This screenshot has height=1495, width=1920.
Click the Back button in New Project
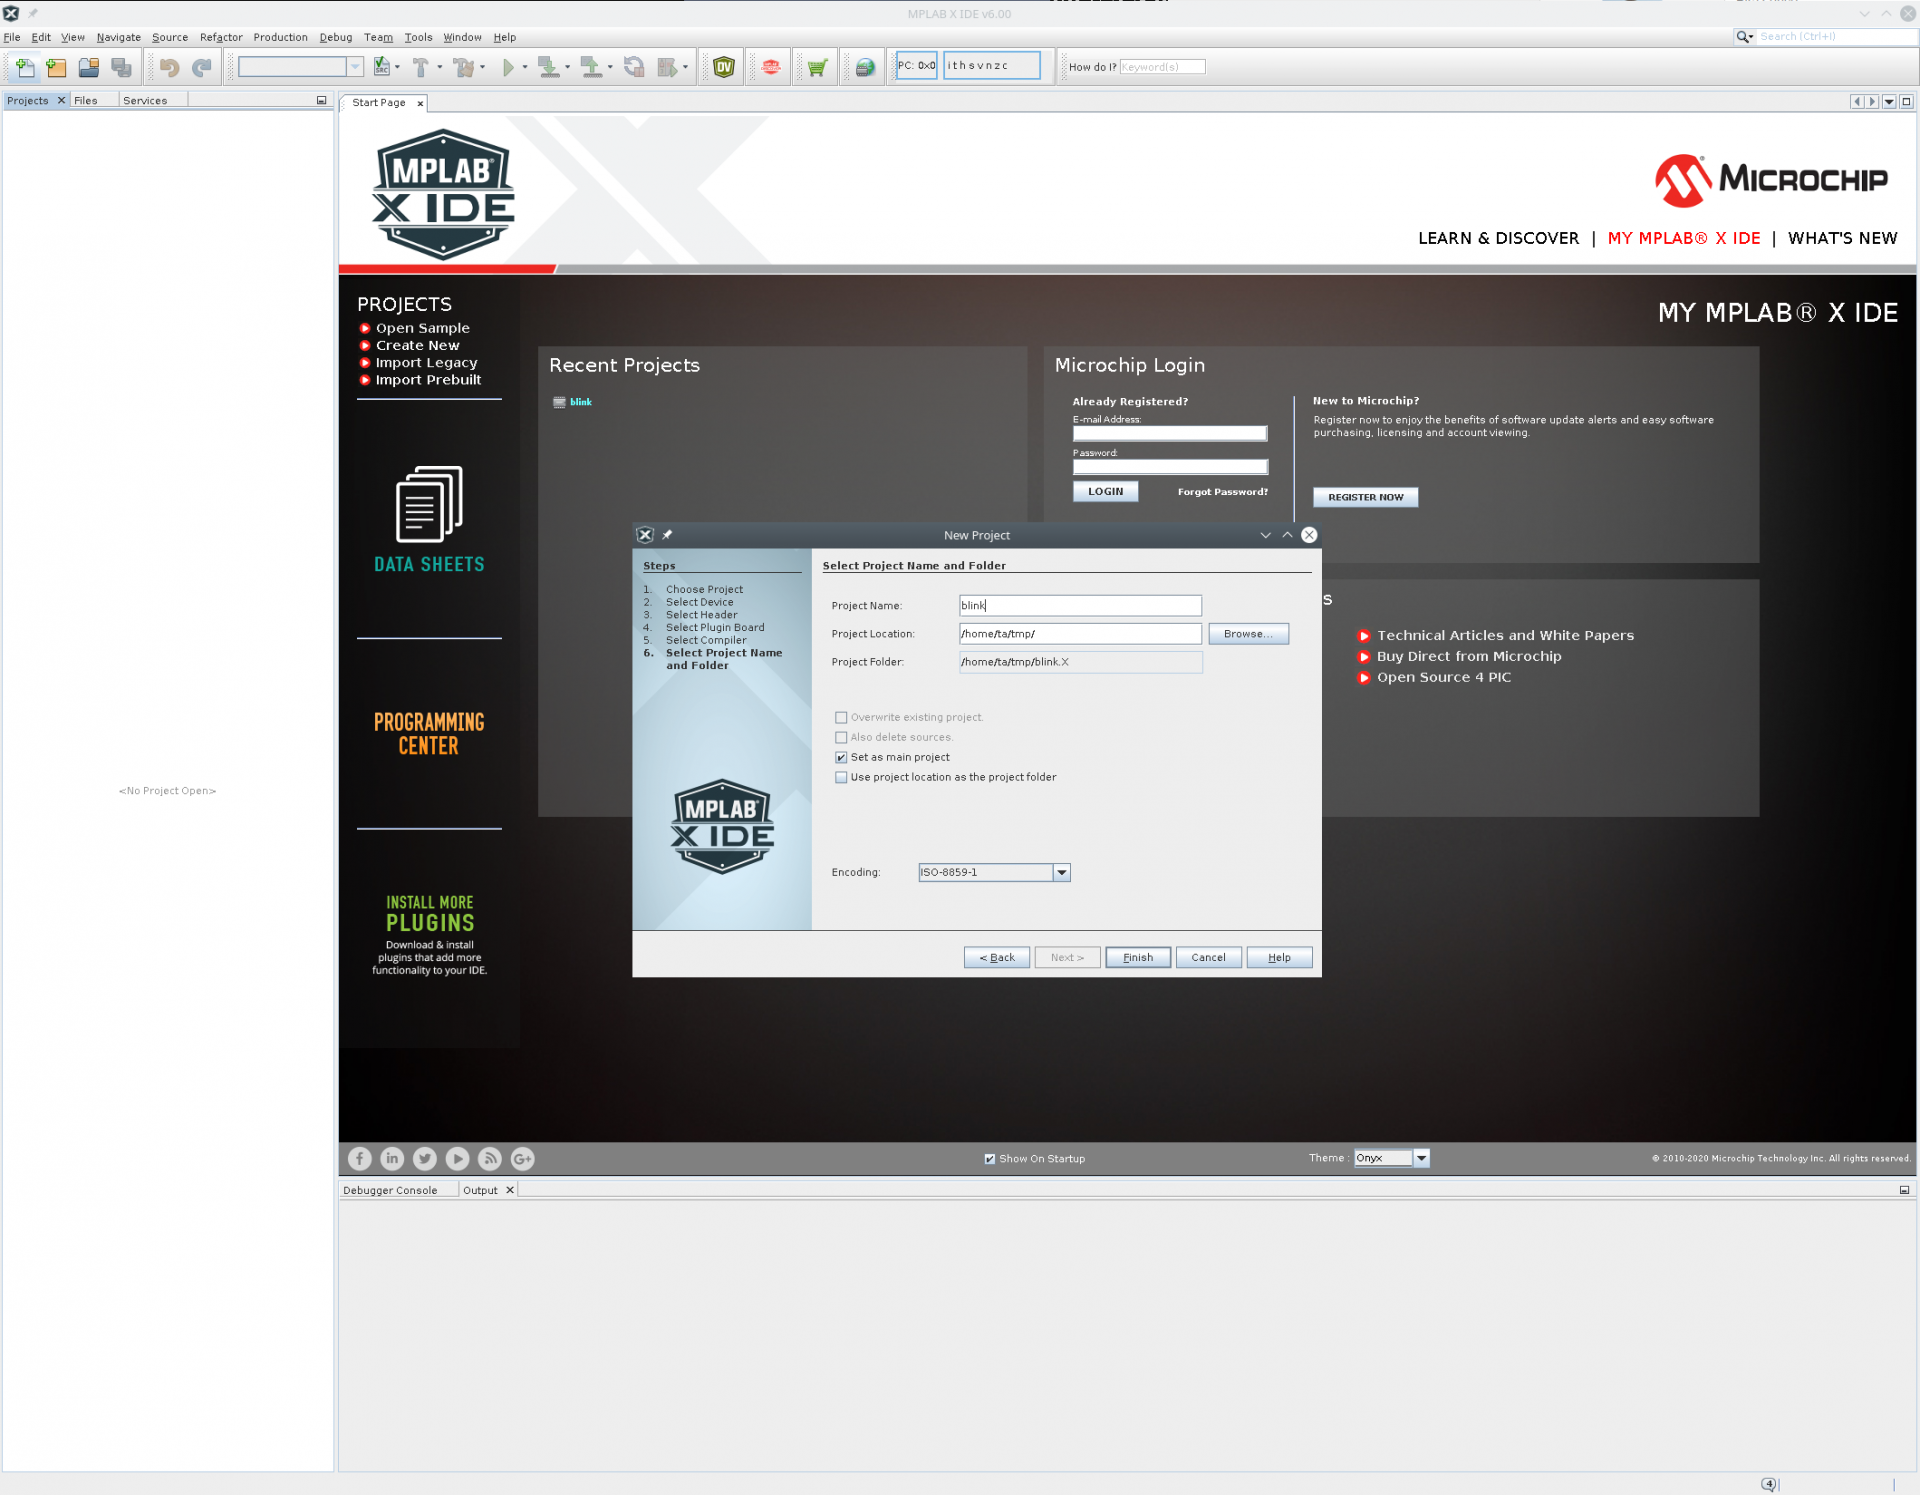click(x=997, y=957)
